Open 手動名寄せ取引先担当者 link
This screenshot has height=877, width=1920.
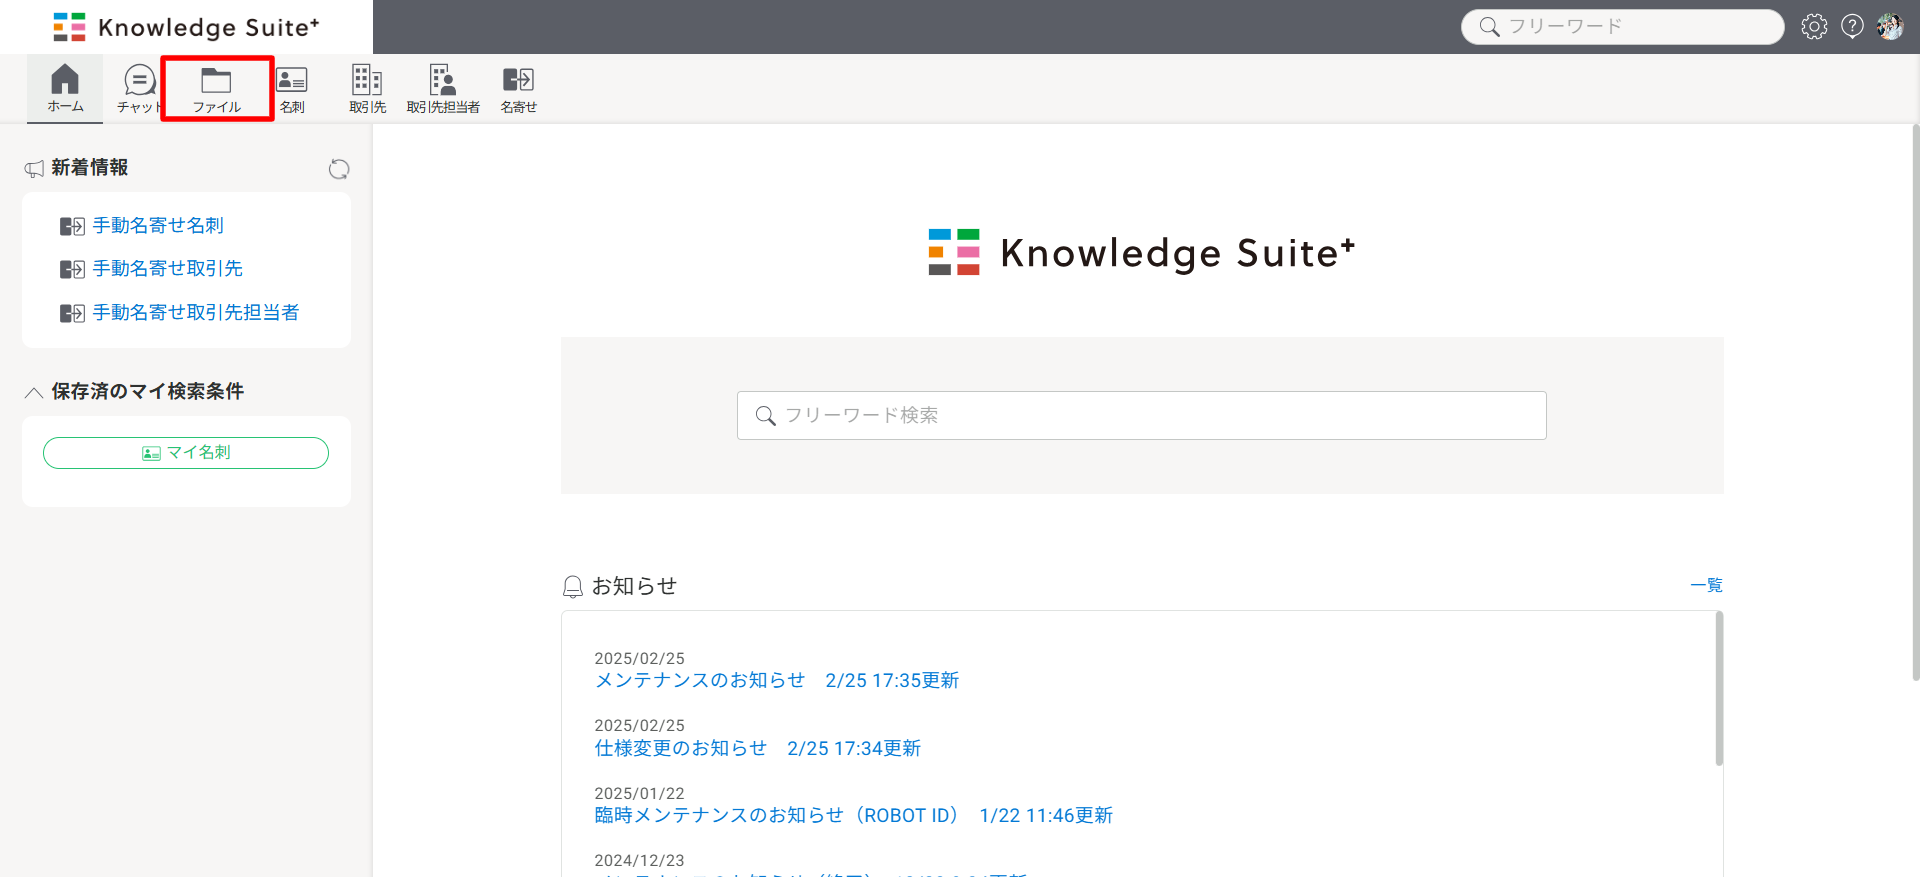point(196,313)
